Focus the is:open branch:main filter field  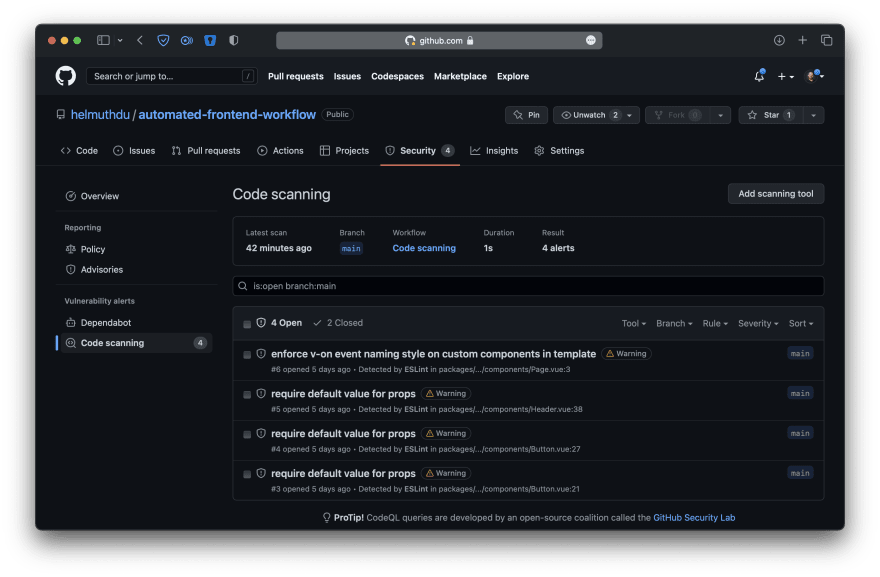click(x=528, y=286)
